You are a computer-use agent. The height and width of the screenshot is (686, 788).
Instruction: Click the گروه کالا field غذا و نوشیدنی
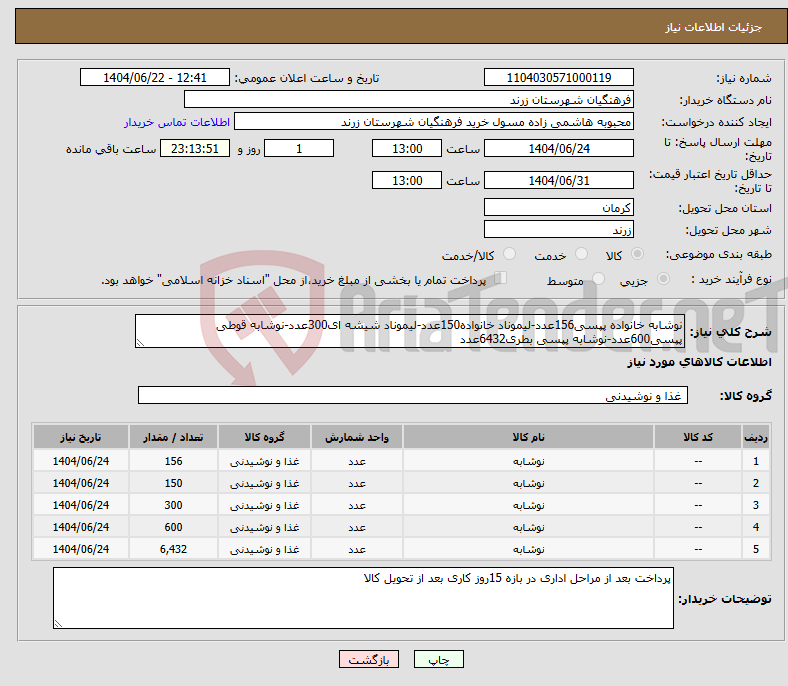[x=412, y=396]
